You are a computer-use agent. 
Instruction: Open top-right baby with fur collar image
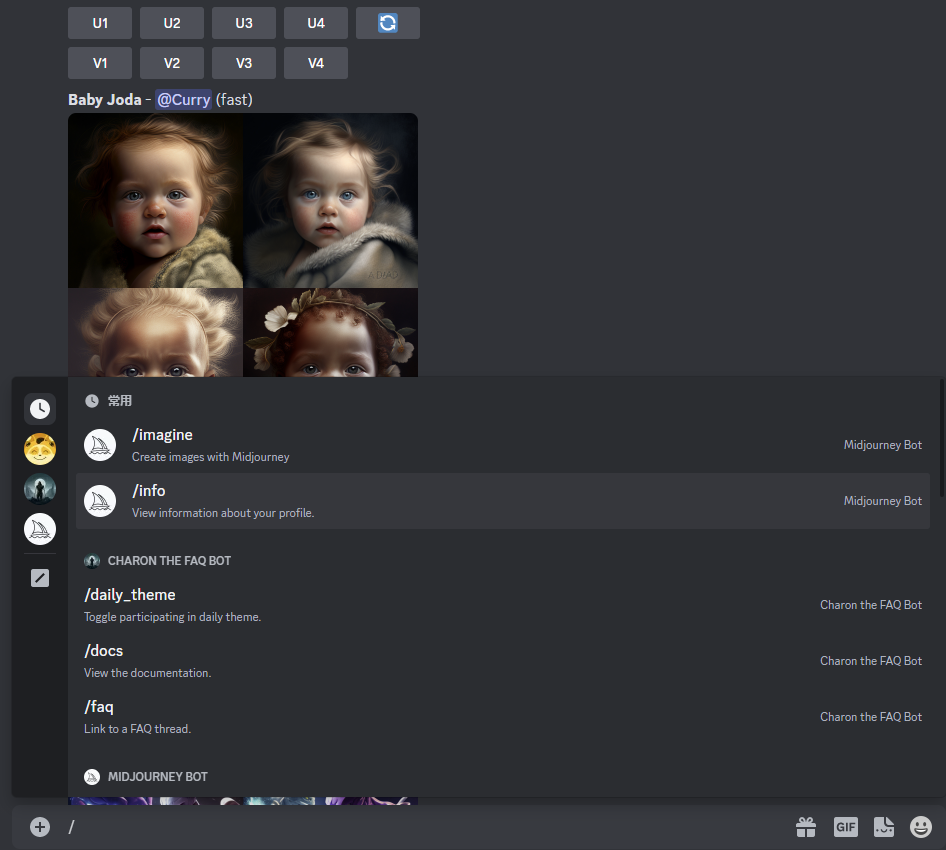pos(331,200)
